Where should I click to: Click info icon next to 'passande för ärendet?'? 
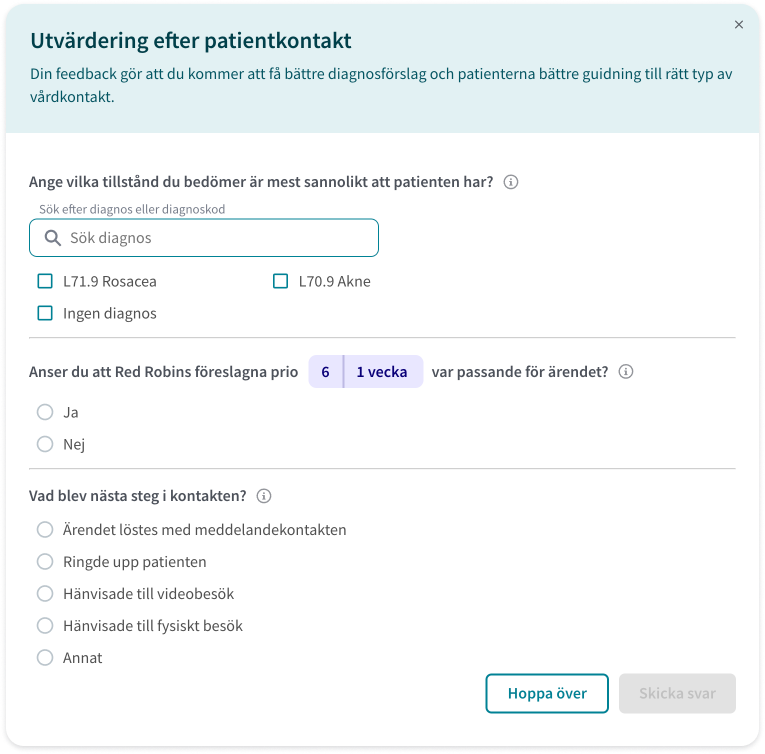[x=626, y=372]
